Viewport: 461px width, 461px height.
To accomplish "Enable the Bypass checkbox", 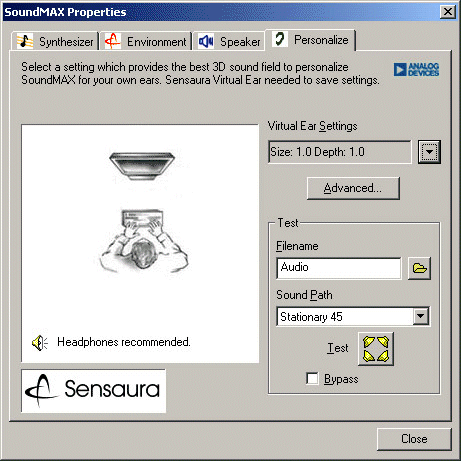I will click(x=312, y=379).
